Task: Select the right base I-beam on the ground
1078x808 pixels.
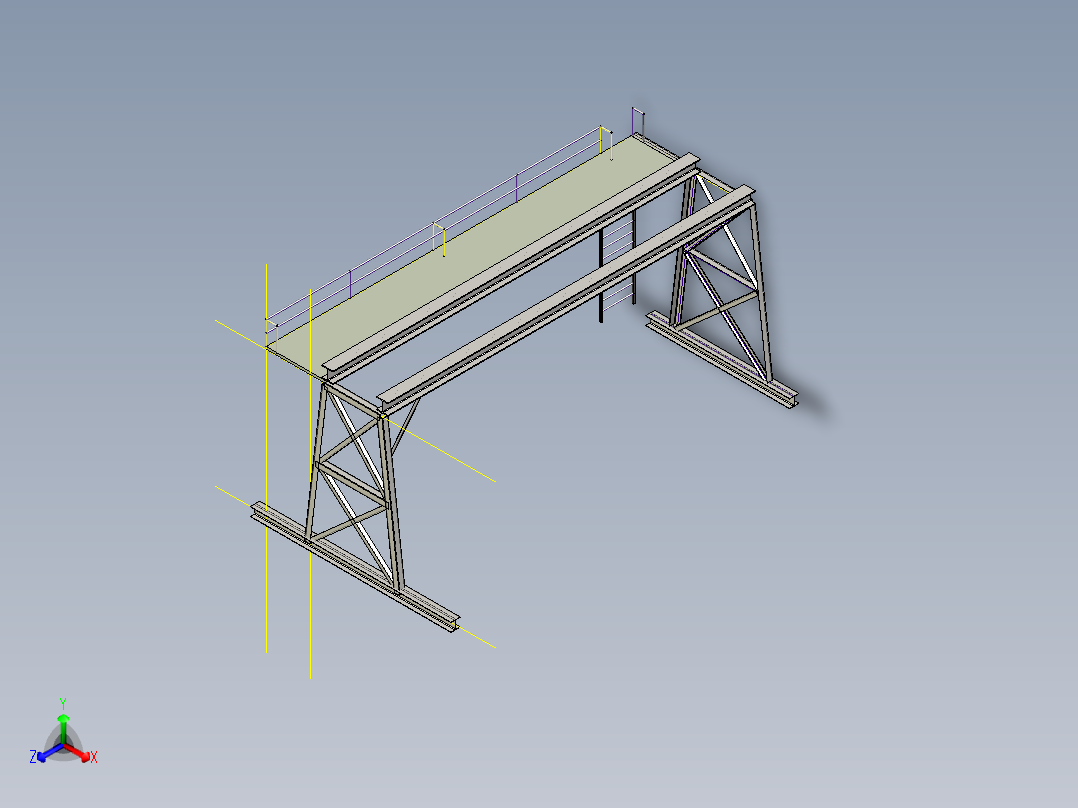Action: [722, 360]
